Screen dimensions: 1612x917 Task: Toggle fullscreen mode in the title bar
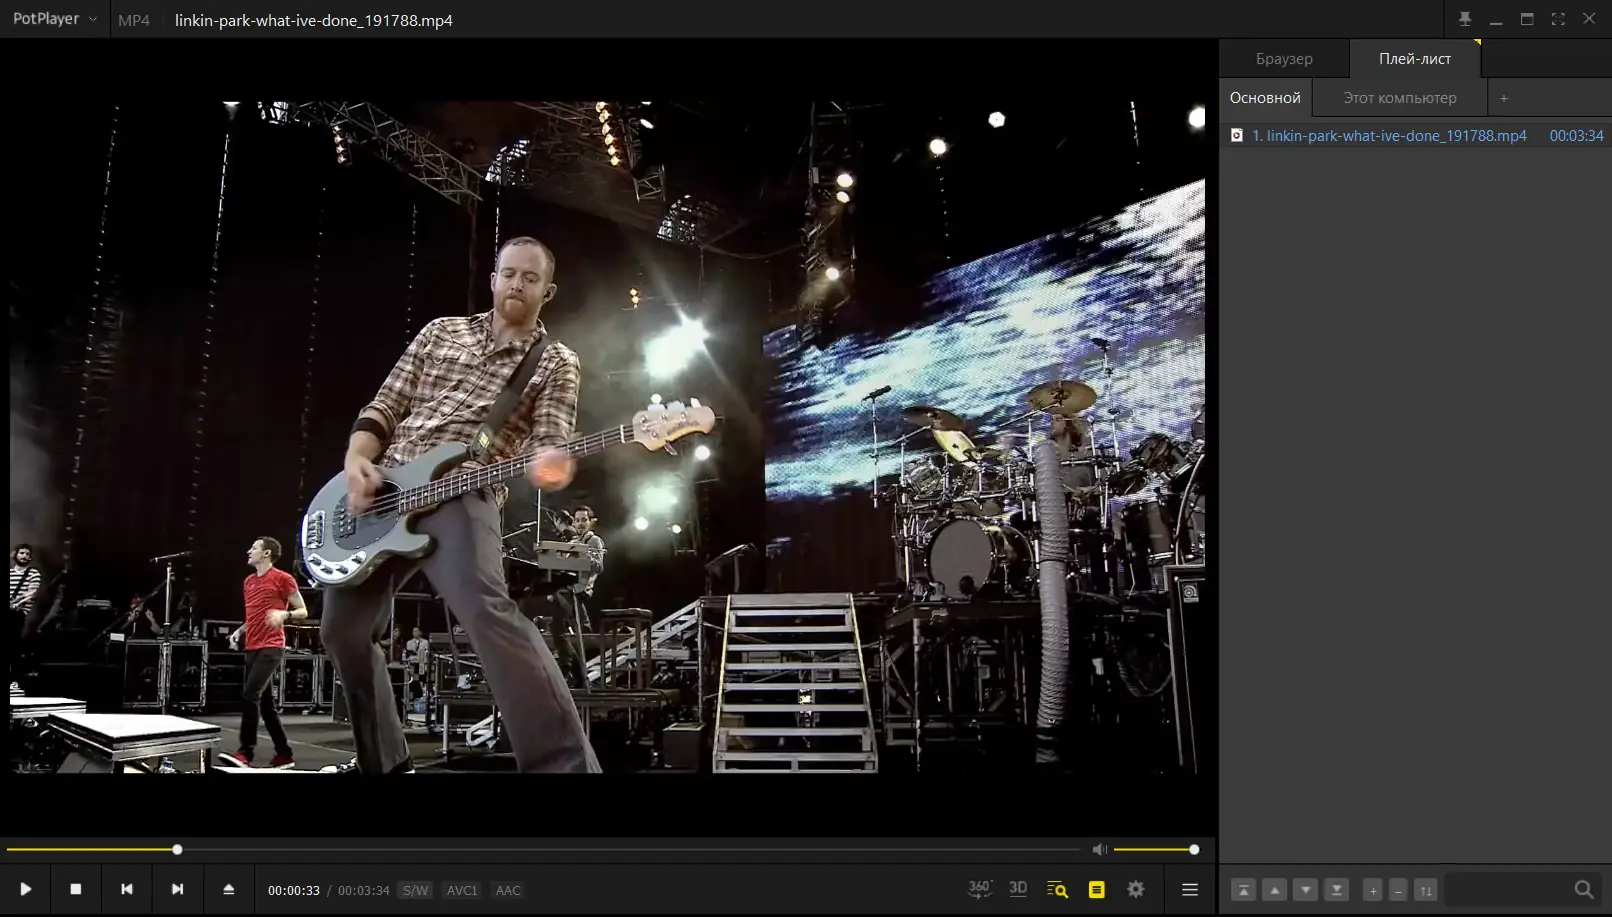click(x=1558, y=19)
